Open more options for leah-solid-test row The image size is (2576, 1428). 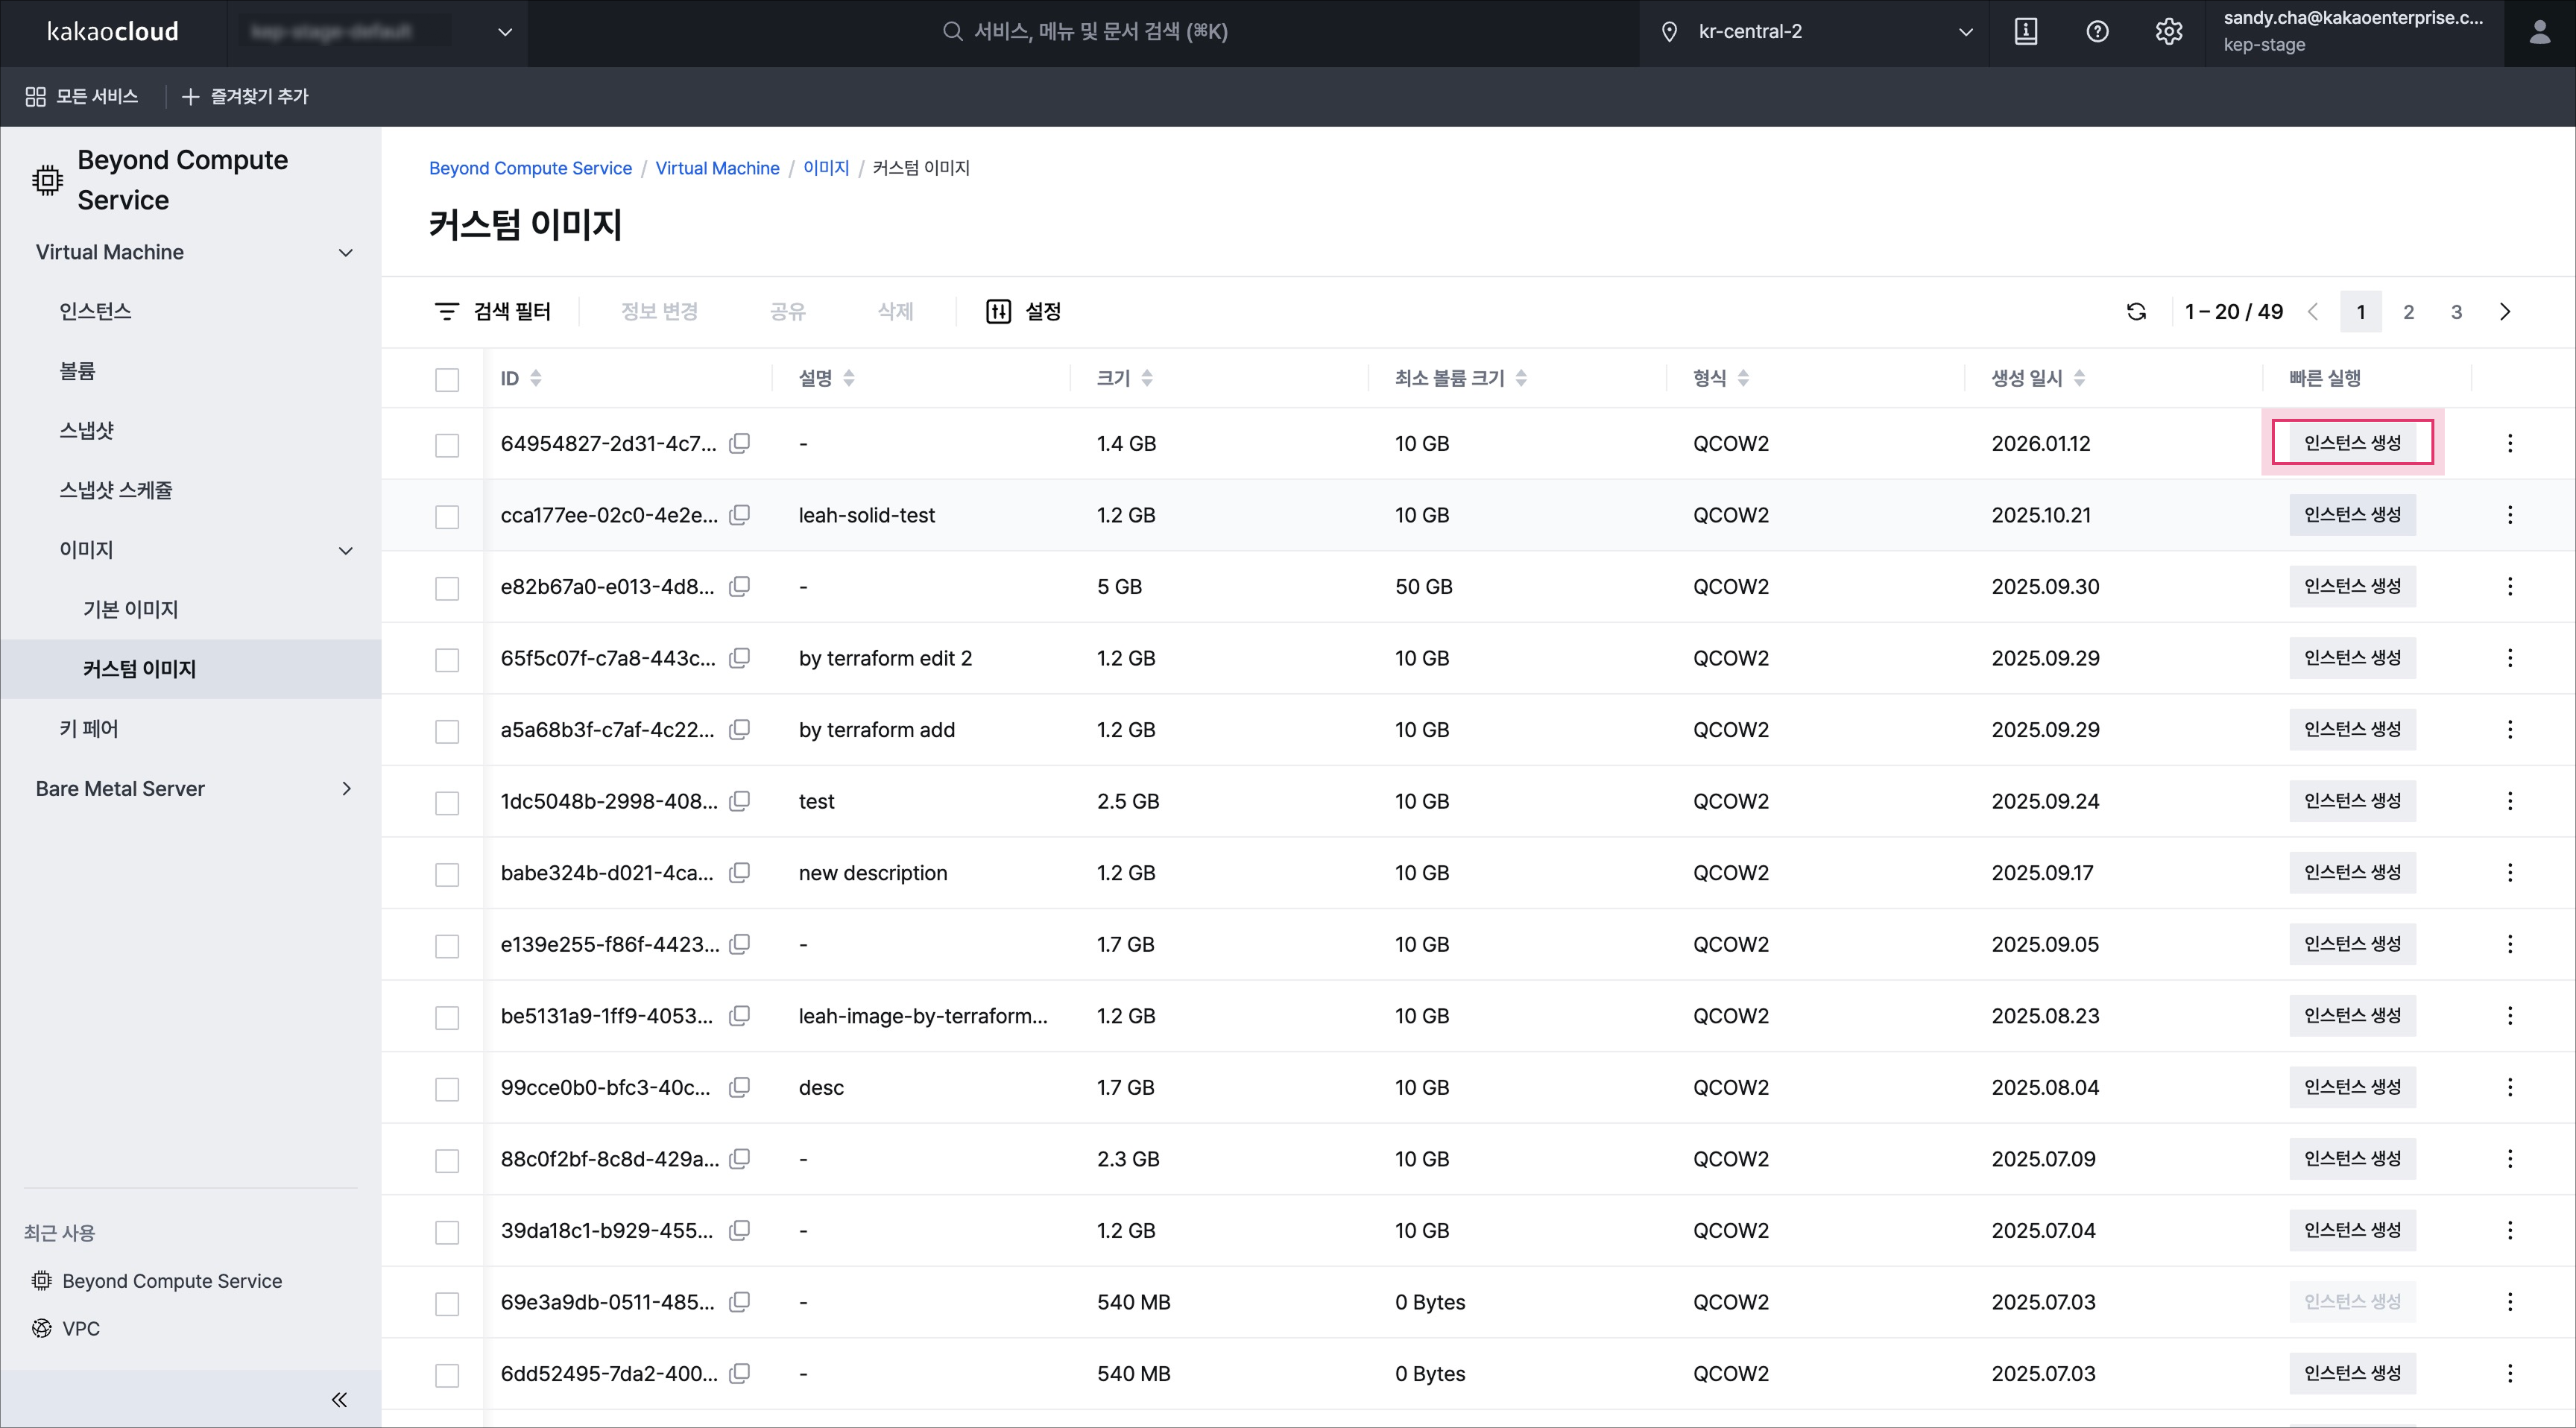pos(2509,515)
